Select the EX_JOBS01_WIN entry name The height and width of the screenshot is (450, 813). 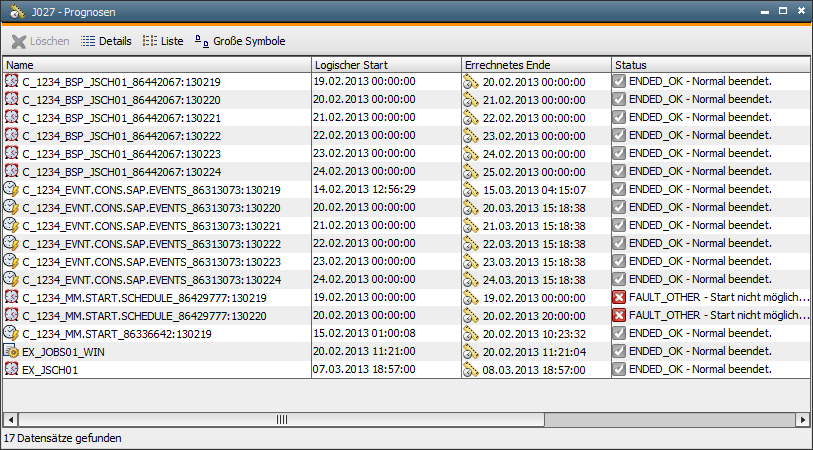(x=63, y=353)
